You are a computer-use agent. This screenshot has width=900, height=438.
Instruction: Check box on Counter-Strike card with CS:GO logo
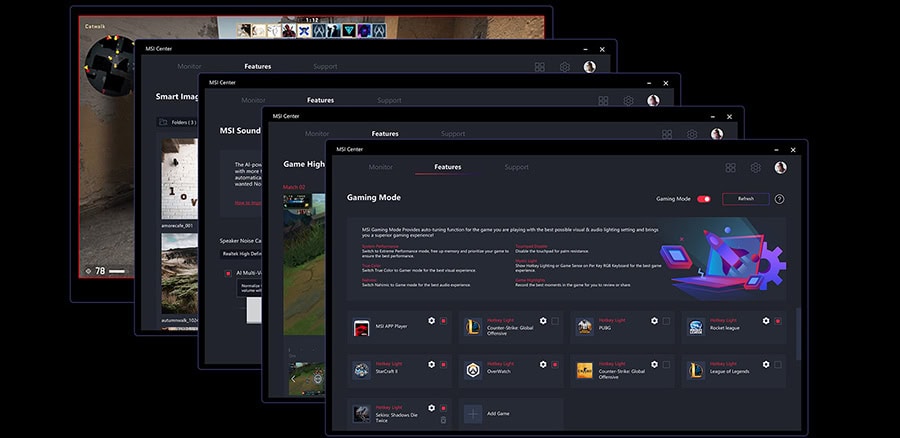click(666, 365)
